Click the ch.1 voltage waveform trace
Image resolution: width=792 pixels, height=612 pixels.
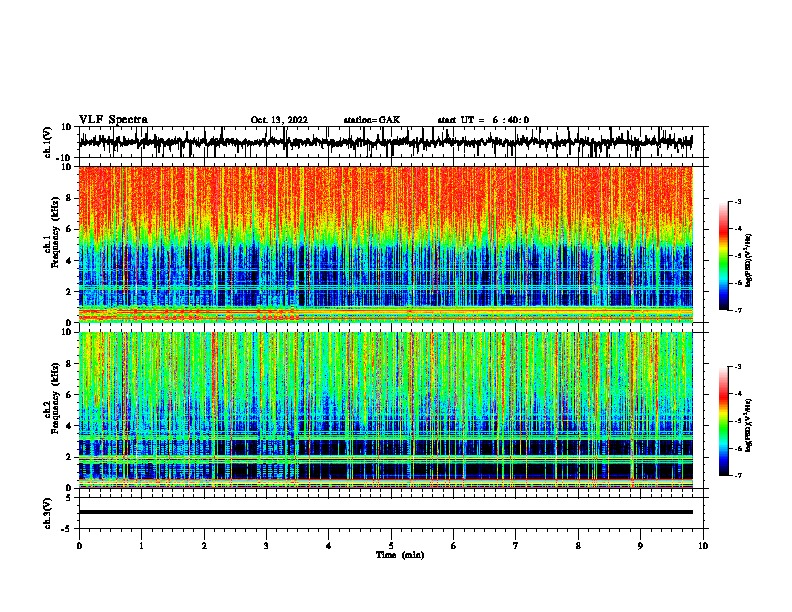pyautogui.click(x=385, y=142)
